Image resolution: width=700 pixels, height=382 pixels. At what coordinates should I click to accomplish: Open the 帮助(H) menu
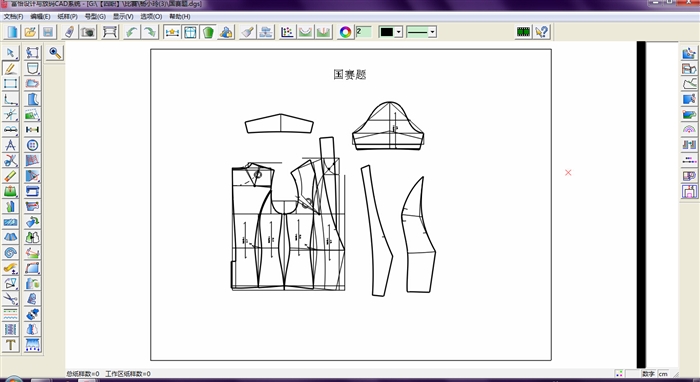tap(179, 17)
